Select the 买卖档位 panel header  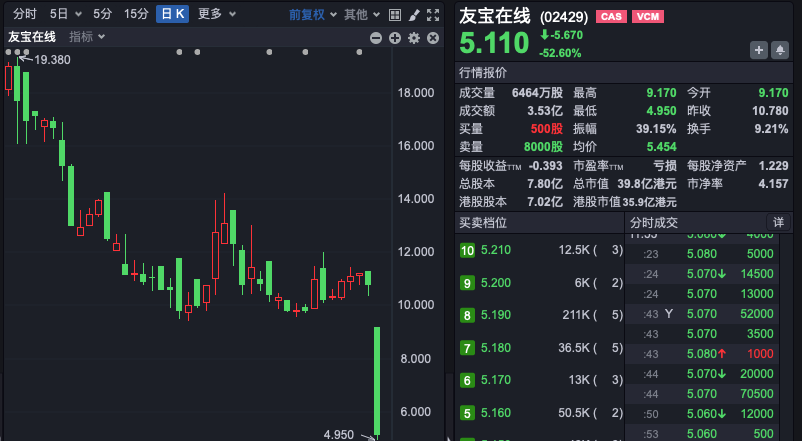click(483, 223)
